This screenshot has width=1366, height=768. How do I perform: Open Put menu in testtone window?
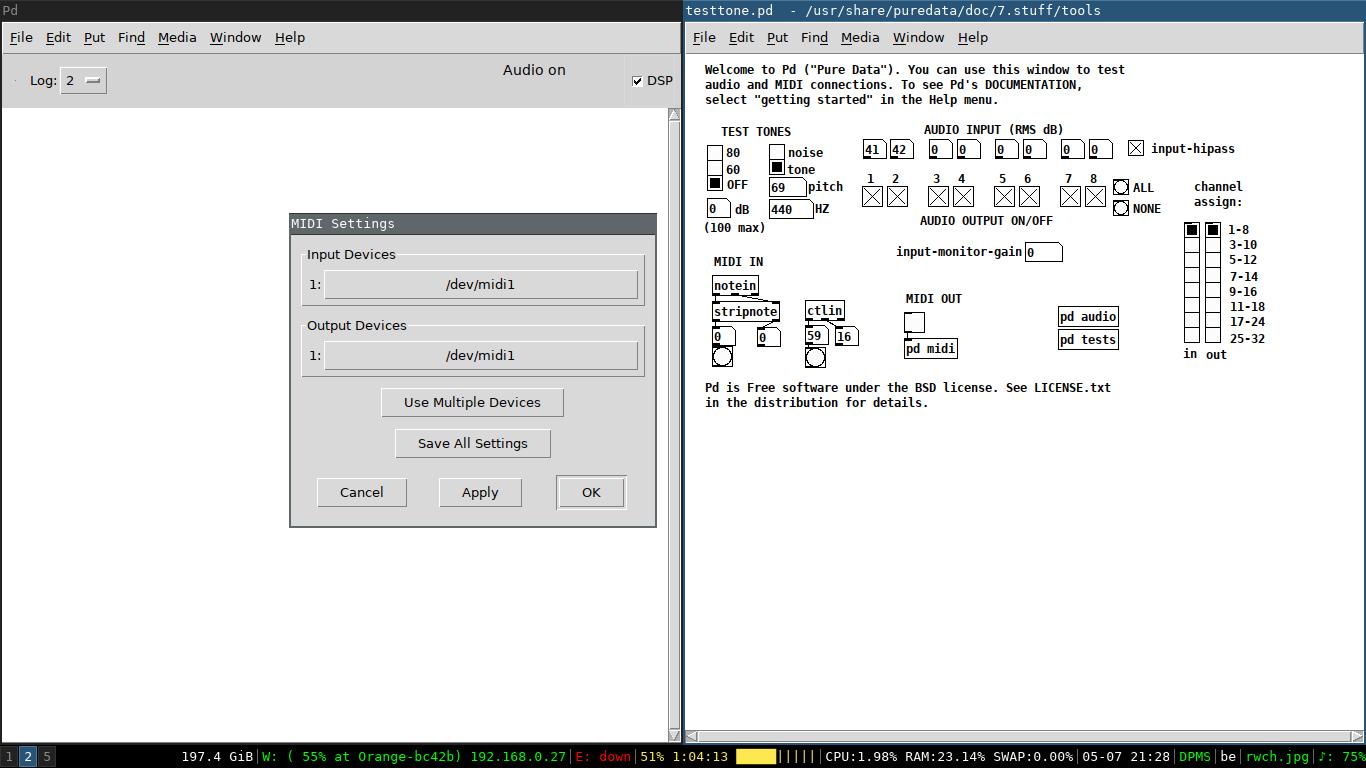point(777,37)
